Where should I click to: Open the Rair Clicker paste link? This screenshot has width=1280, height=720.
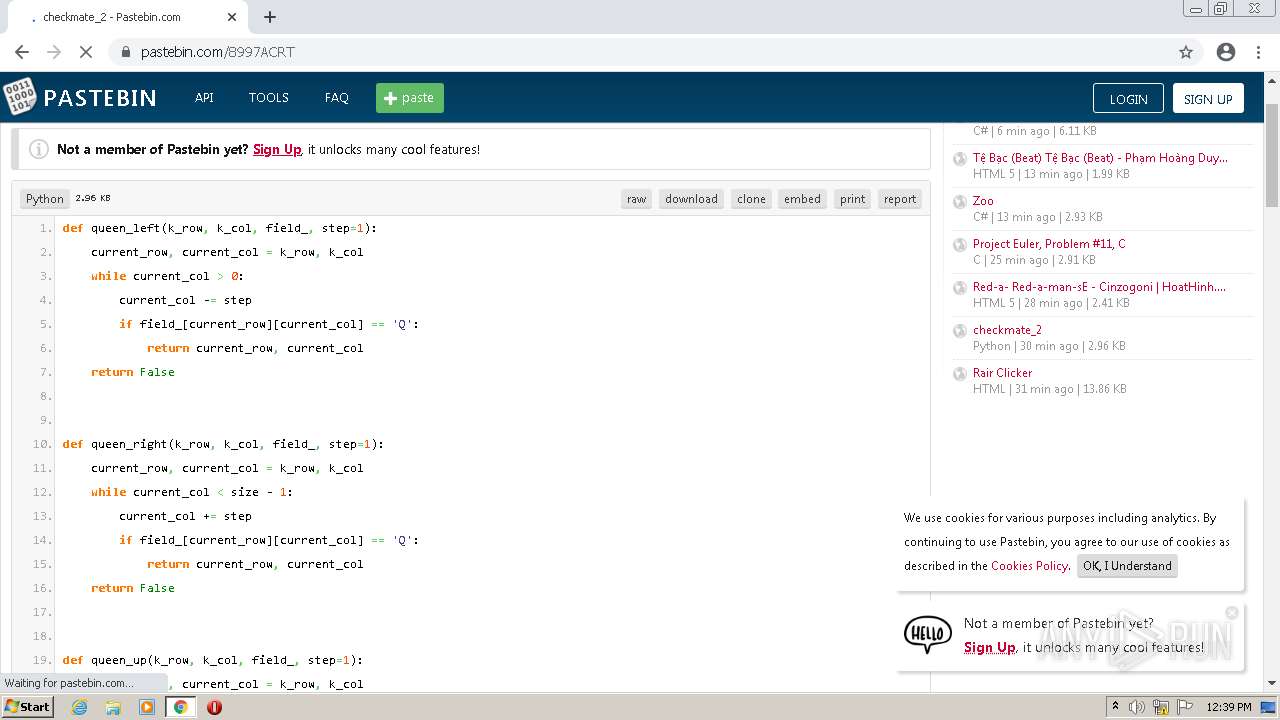coord(1002,373)
